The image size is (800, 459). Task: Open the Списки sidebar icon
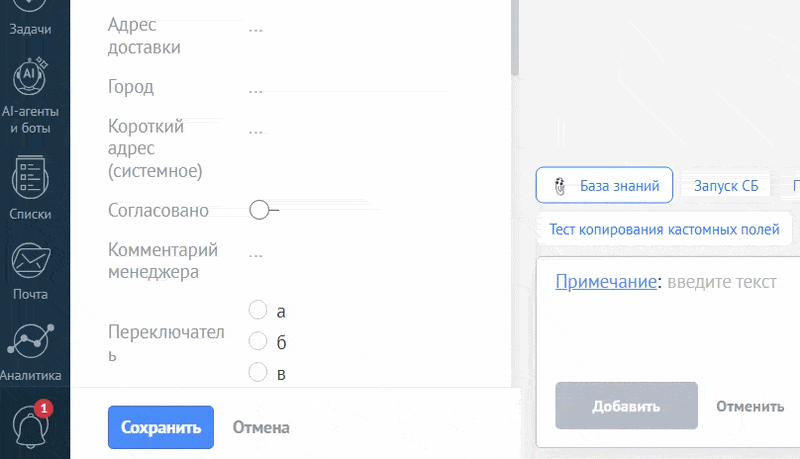(30, 177)
